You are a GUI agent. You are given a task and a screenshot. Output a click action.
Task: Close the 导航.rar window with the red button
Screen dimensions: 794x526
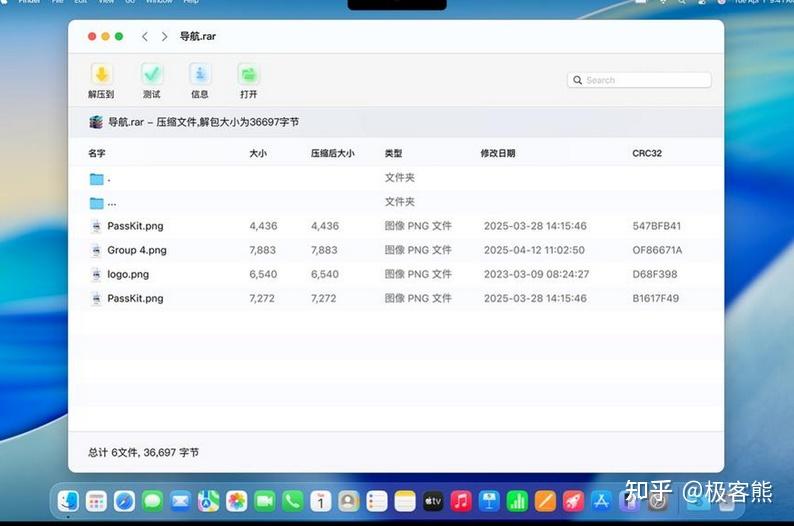[x=92, y=36]
